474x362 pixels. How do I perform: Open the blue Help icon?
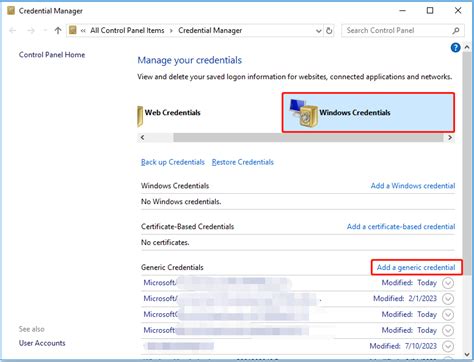[455, 48]
